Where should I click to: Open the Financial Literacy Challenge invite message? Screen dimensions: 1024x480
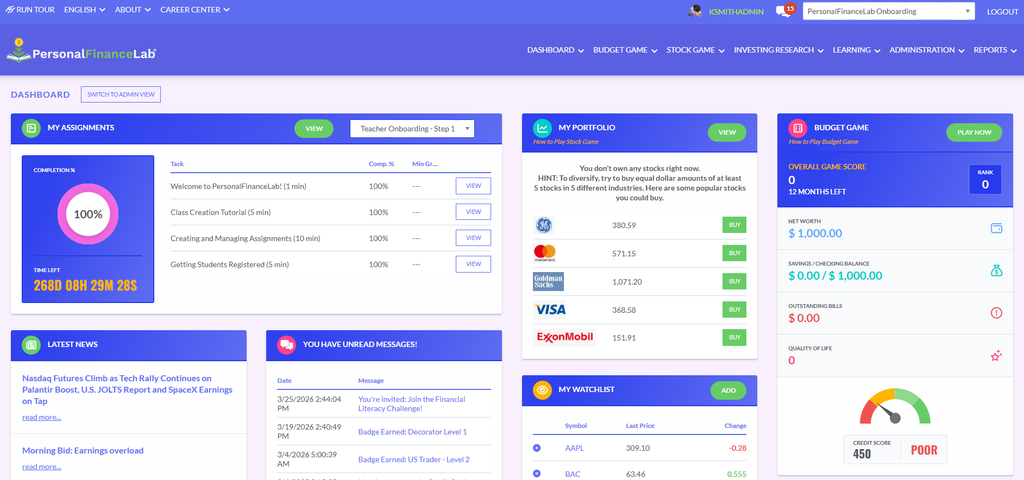pos(411,404)
